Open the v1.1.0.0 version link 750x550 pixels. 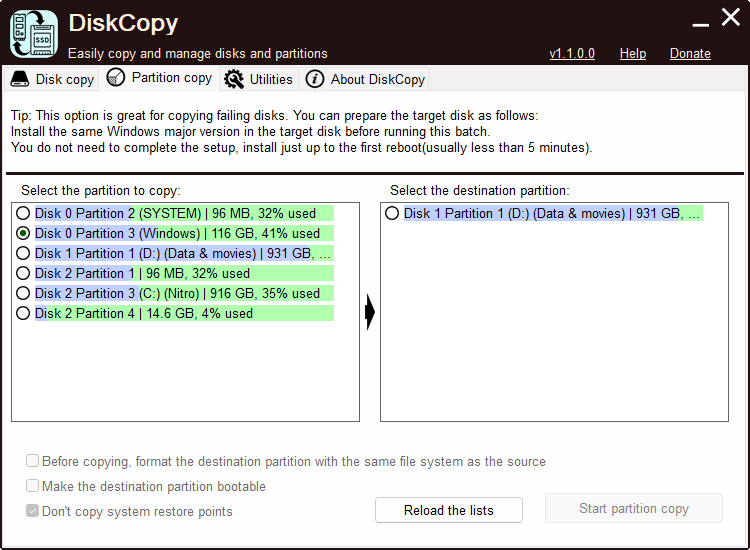[572, 54]
